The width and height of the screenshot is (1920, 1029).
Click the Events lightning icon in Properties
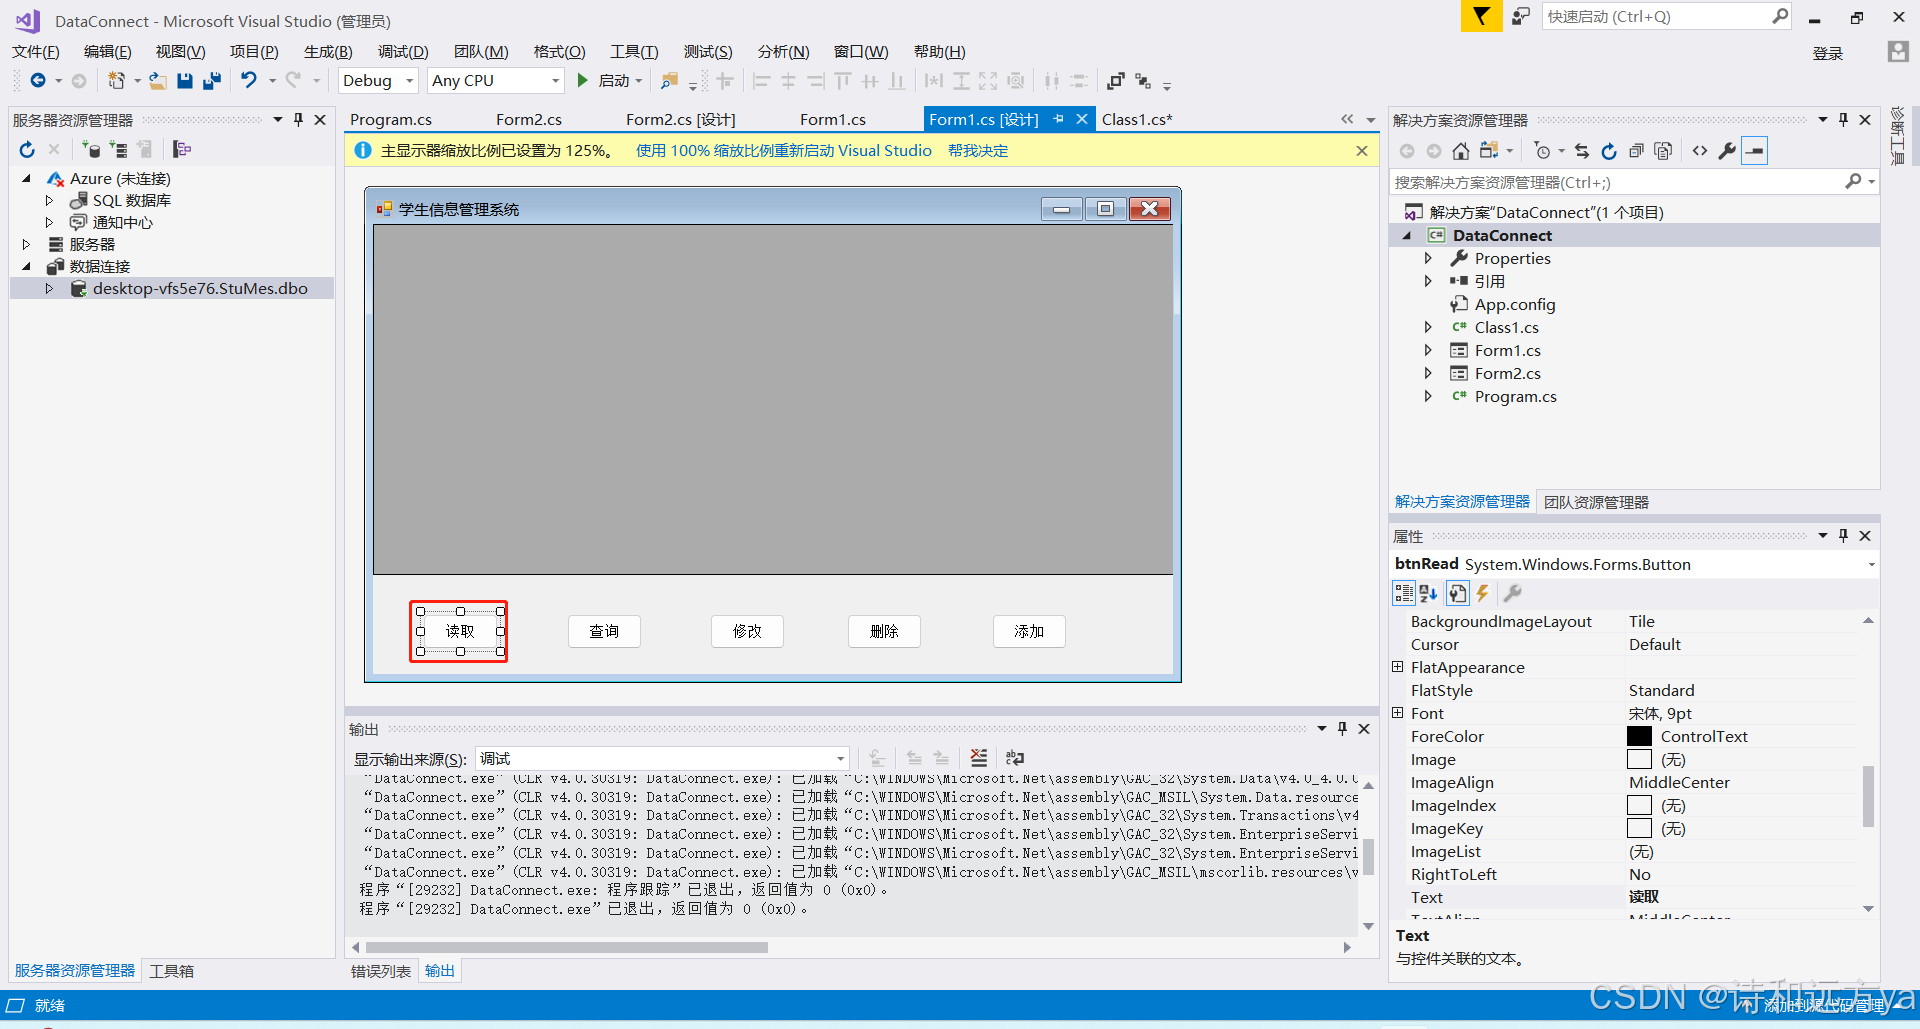tap(1482, 593)
